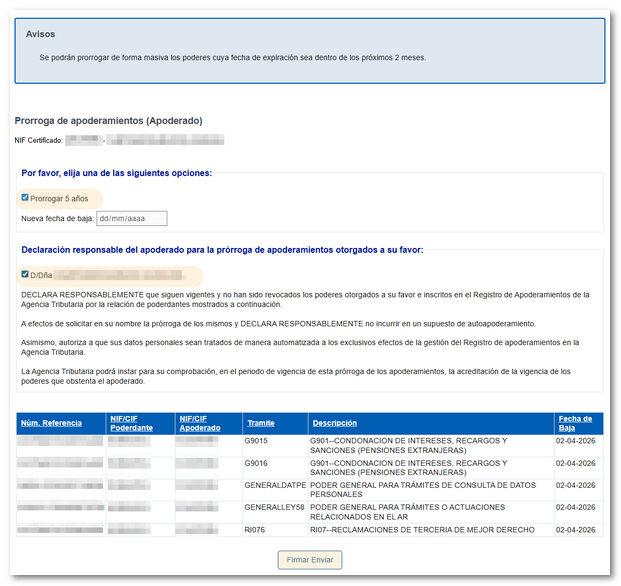Select the G9015 tramite cell

click(257, 440)
